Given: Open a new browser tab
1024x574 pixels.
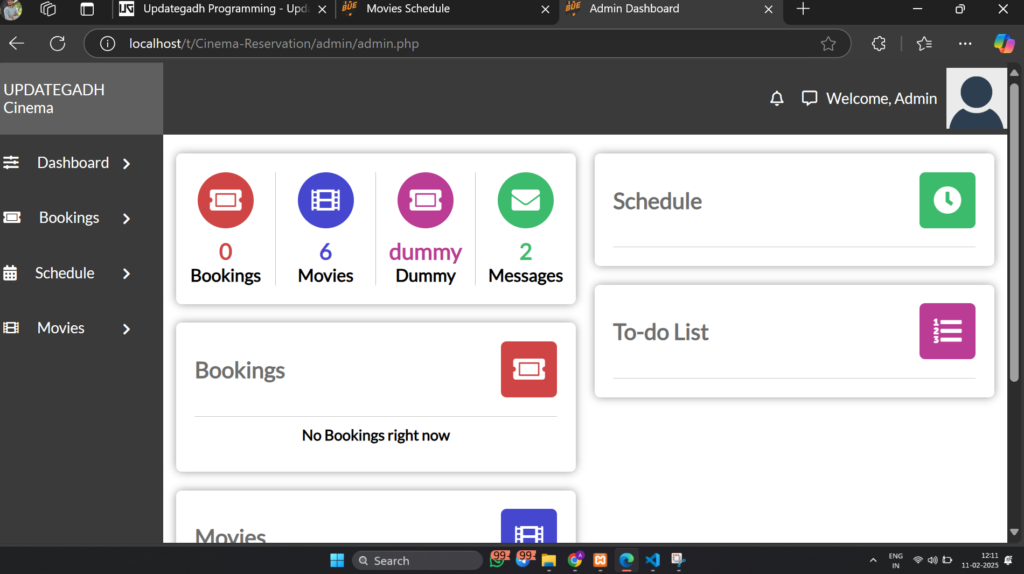Looking at the screenshot, I should (x=803, y=9).
